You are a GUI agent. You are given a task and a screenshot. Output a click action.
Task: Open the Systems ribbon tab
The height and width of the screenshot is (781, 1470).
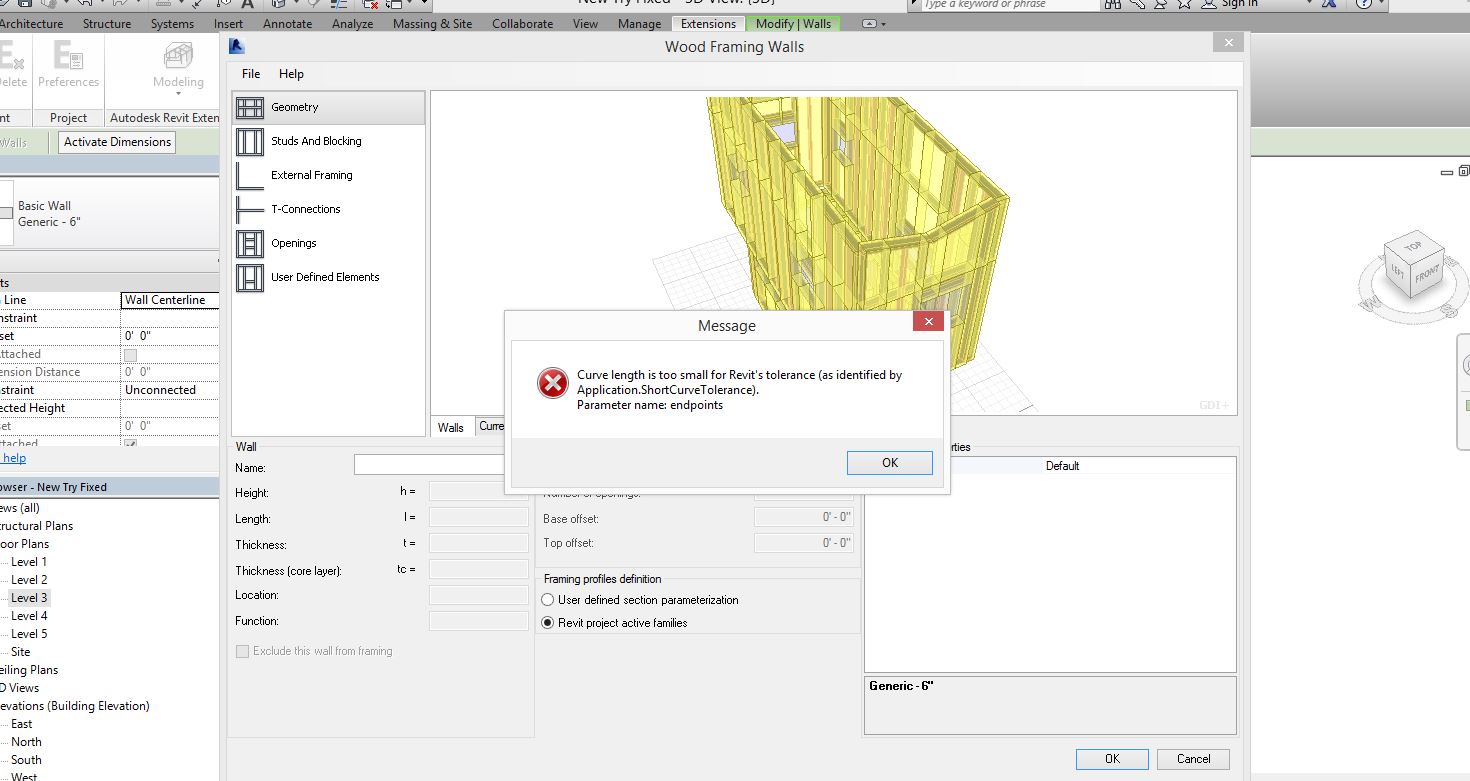[x=173, y=24]
